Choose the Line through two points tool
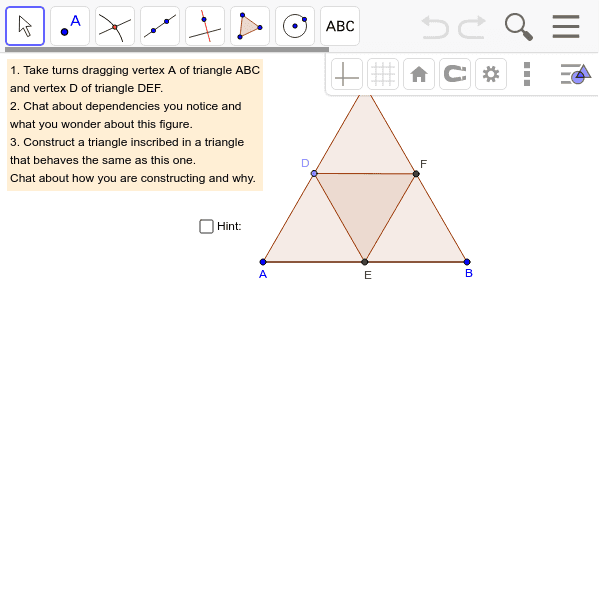Viewport: 600px width, 600px height. (x=160, y=26)
